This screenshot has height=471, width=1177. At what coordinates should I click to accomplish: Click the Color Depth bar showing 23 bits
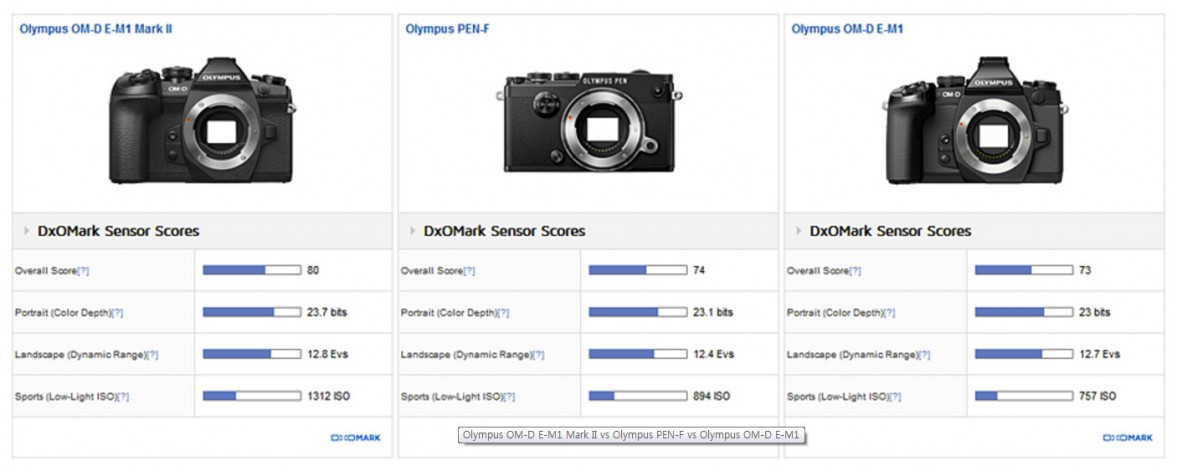[1024, 312]
